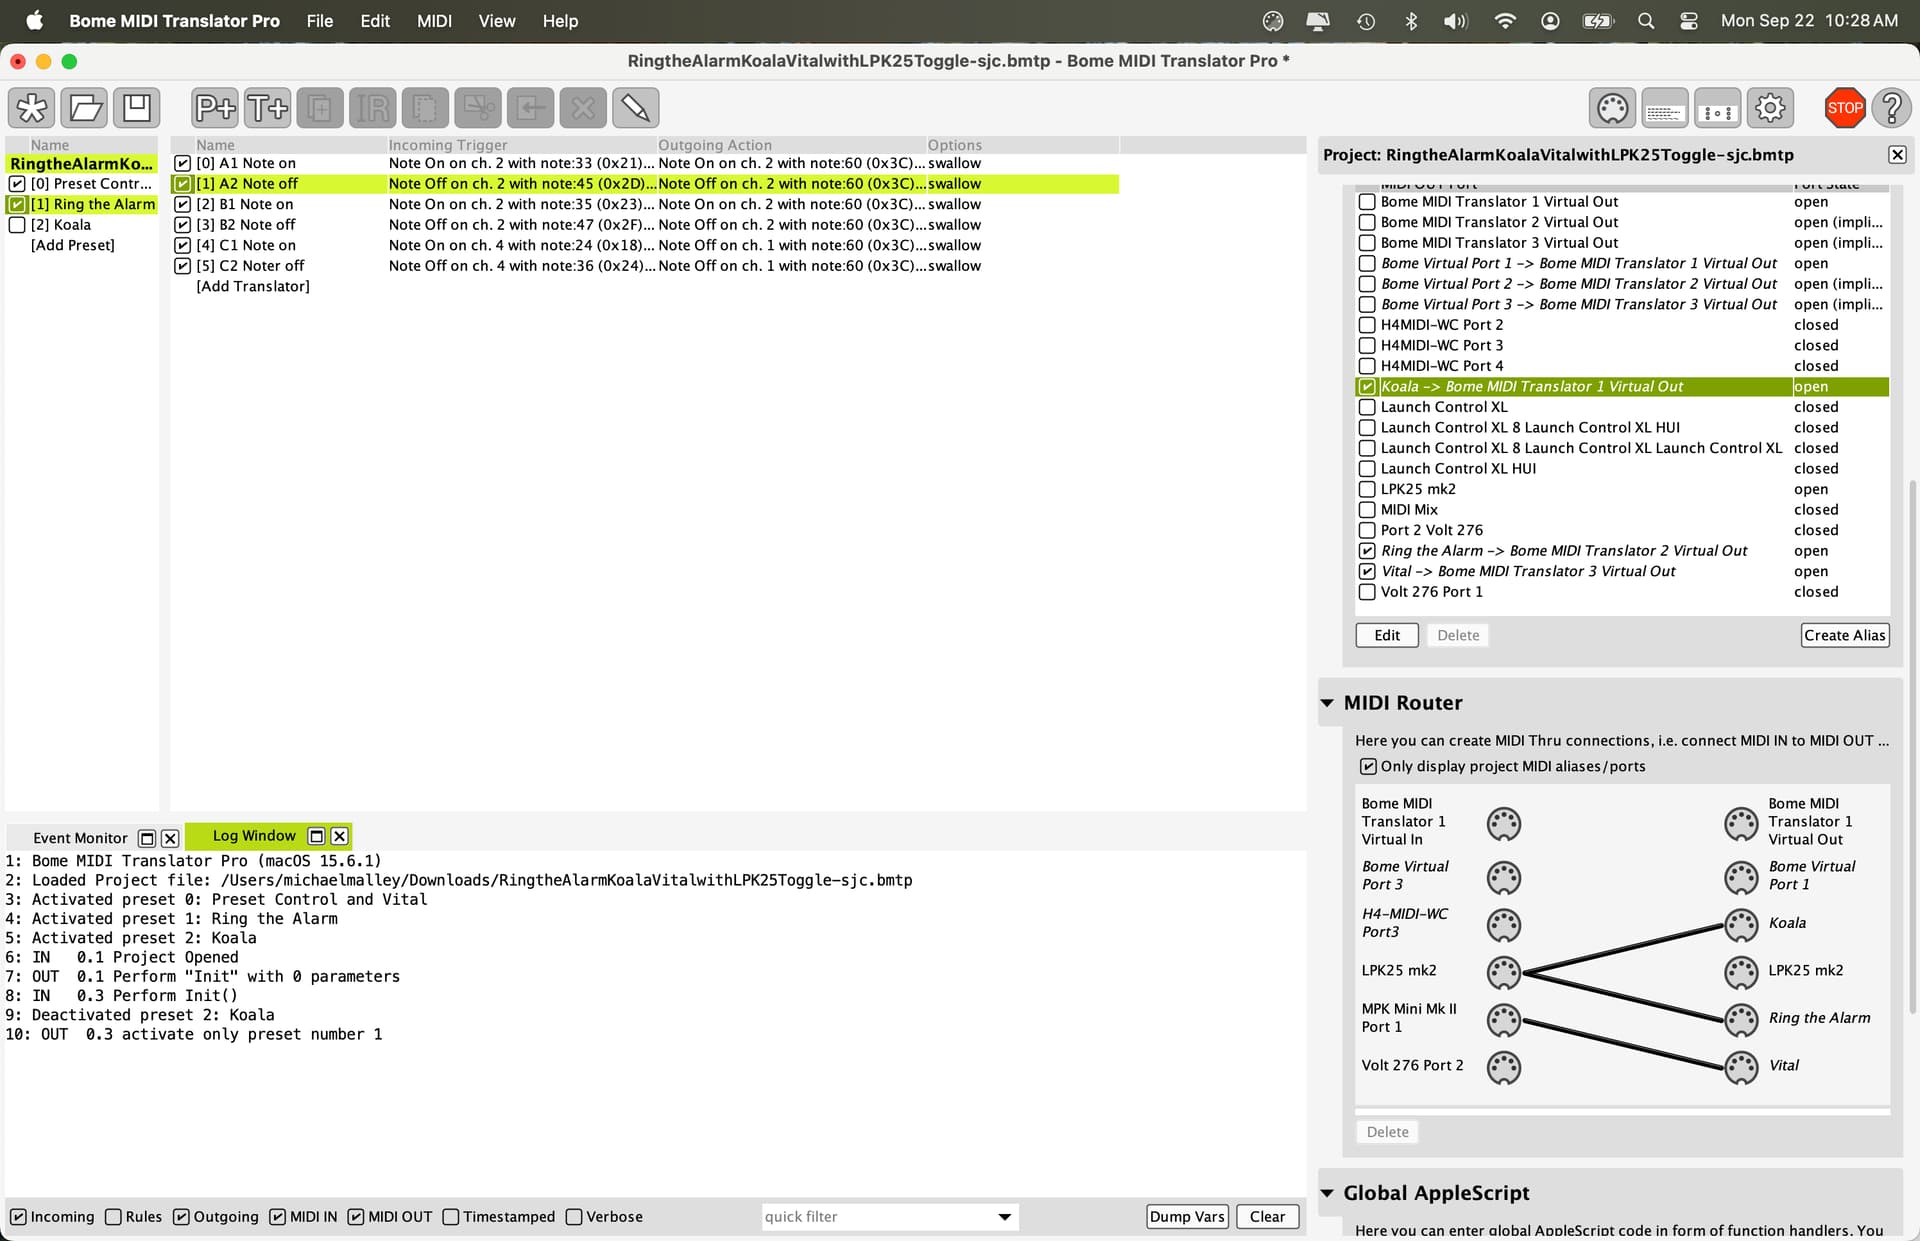Enable the Verbose log checkbox

(574, 1217)
